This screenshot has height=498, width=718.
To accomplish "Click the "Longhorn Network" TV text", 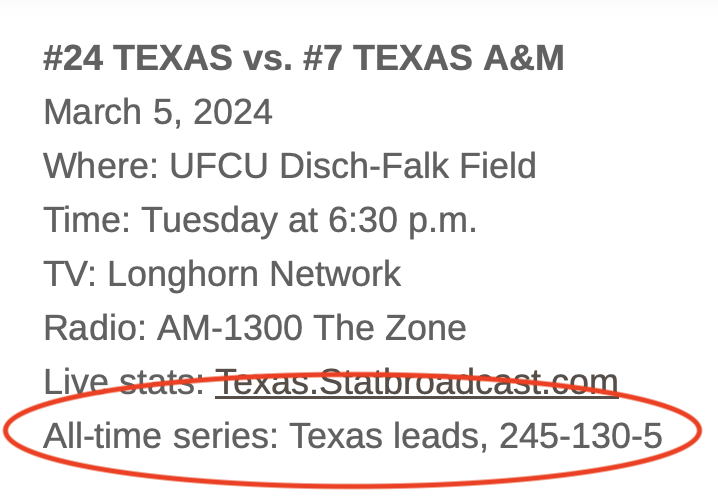I will (254, 274).
